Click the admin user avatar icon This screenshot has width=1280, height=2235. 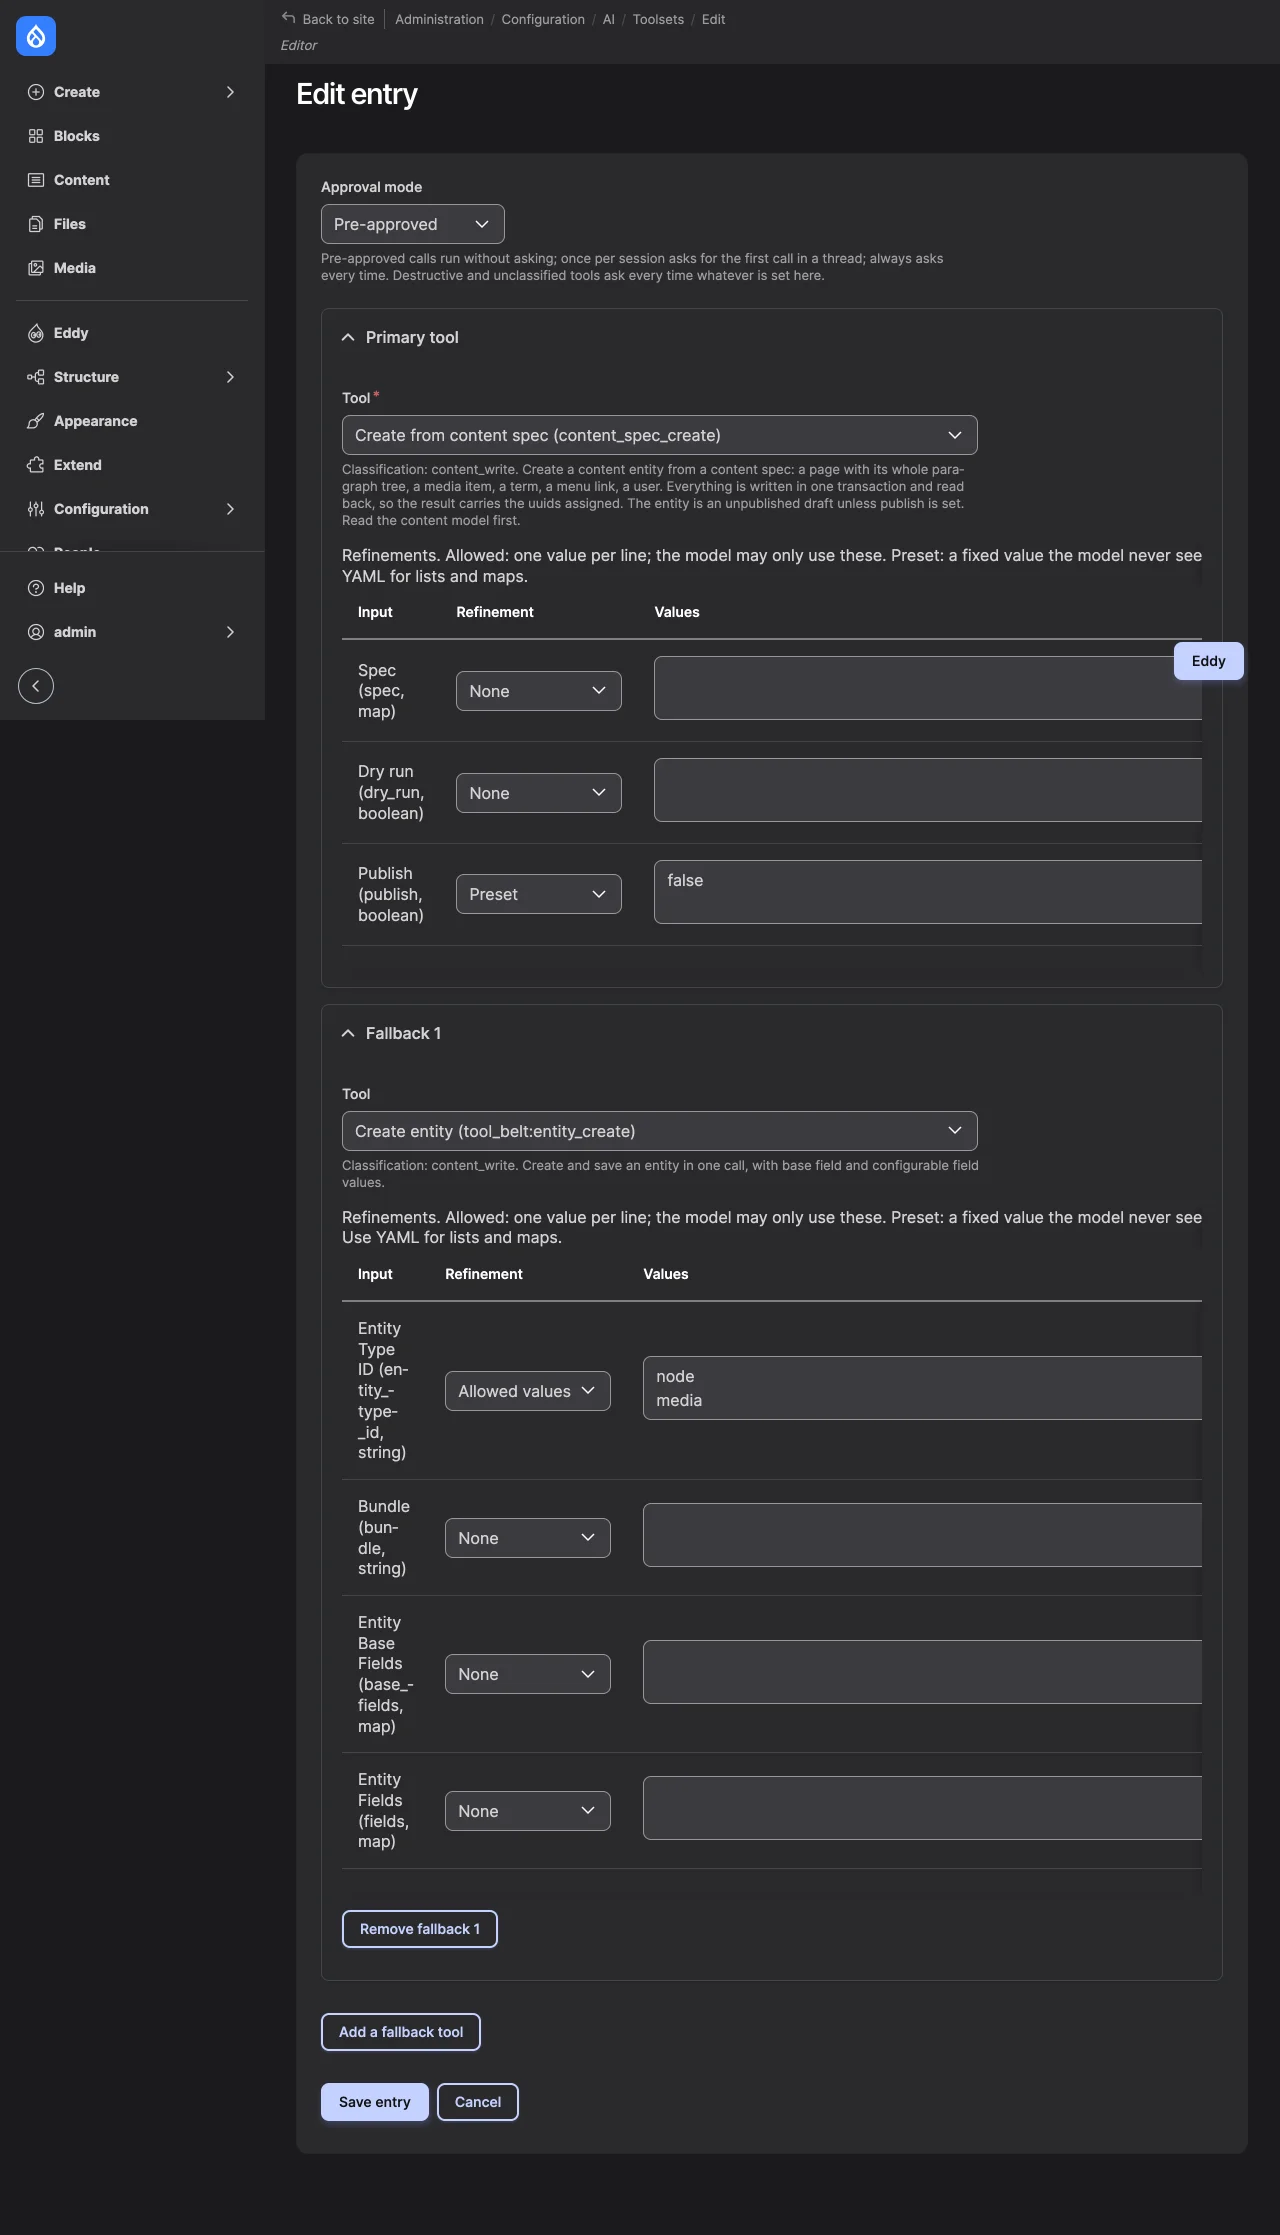[x=36, y=632]
